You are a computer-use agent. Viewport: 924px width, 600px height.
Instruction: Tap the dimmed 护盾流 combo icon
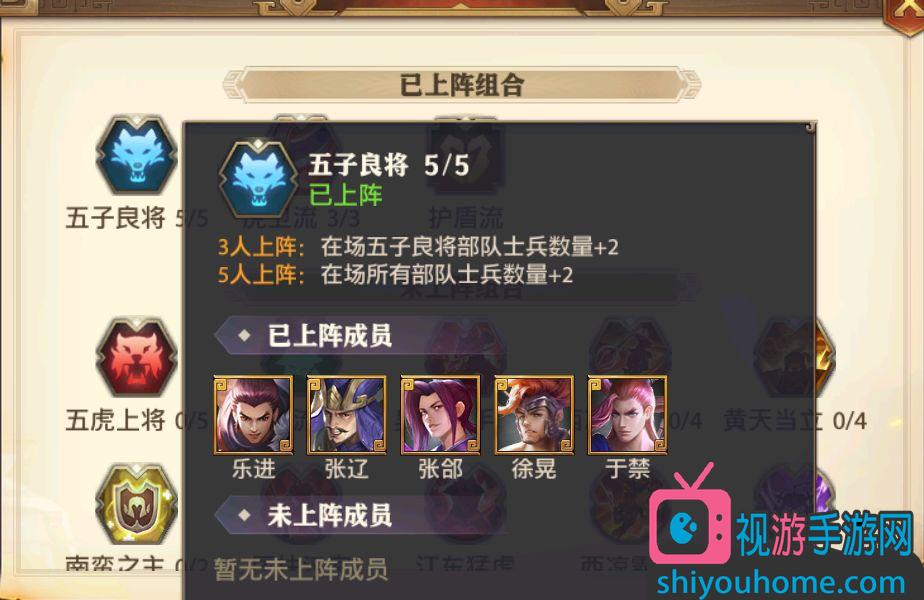466,156
